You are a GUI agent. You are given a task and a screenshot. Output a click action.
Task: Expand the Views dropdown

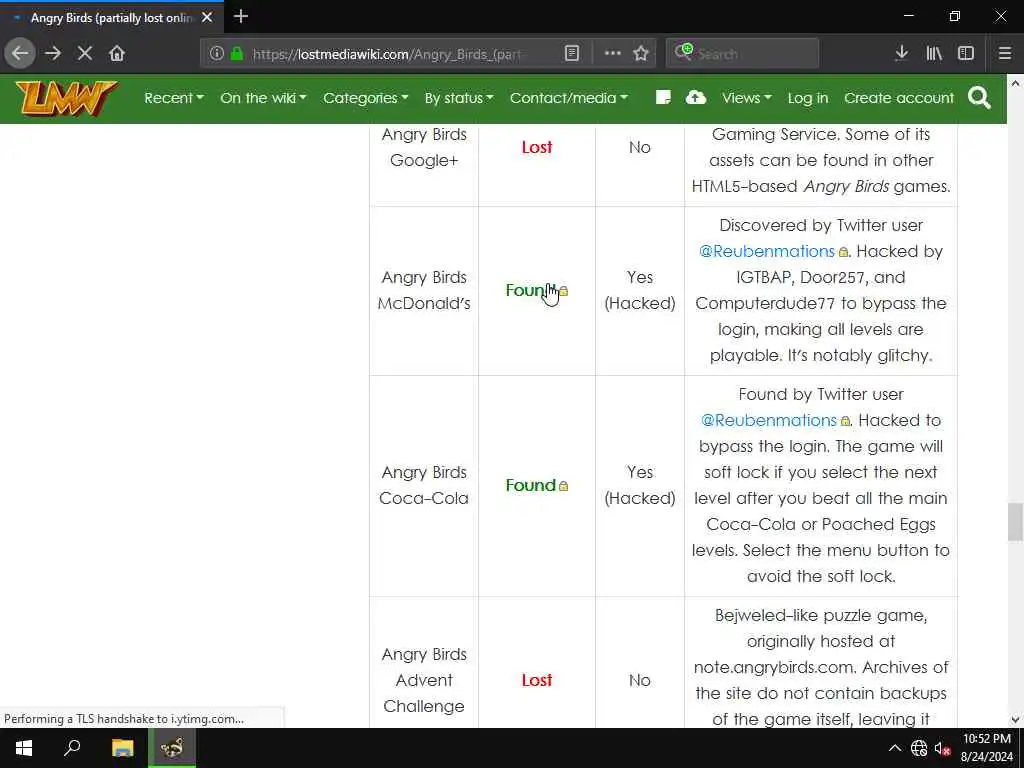point(746,98)
